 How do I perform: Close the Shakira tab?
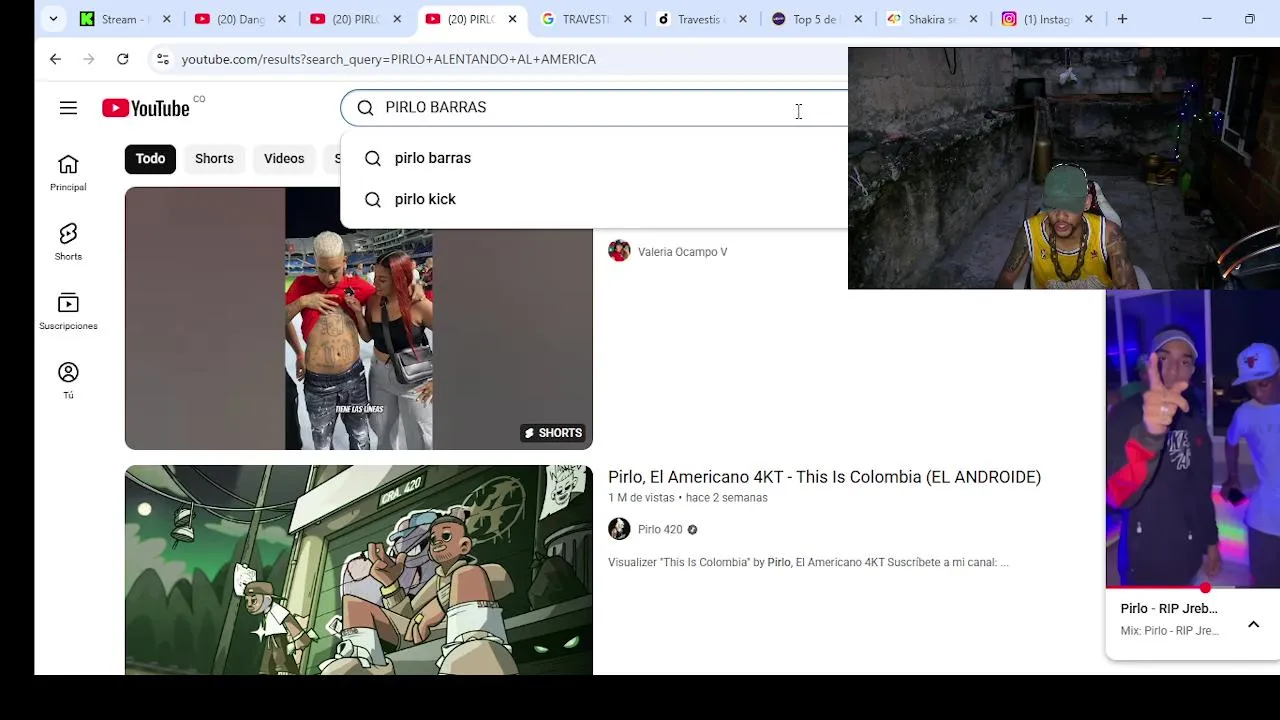973,19
